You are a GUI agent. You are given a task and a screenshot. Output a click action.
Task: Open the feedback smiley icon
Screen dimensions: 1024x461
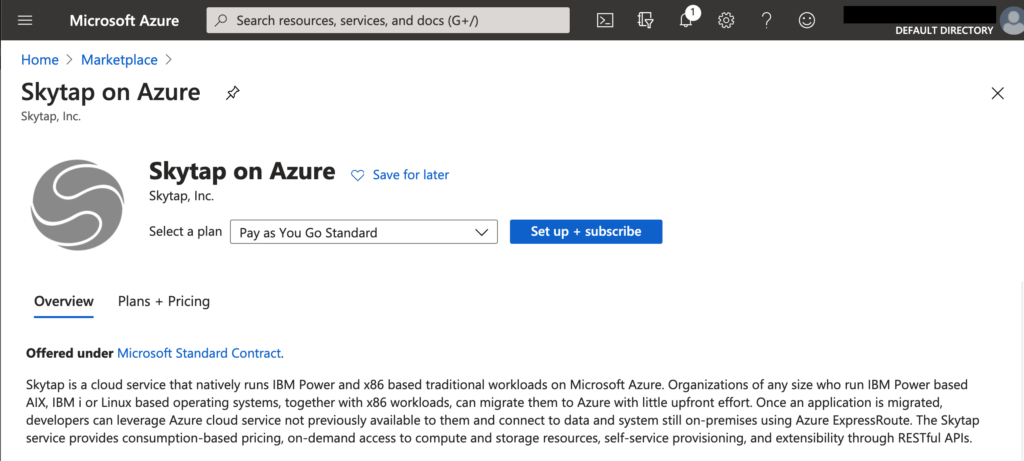[x=807, y=20]
